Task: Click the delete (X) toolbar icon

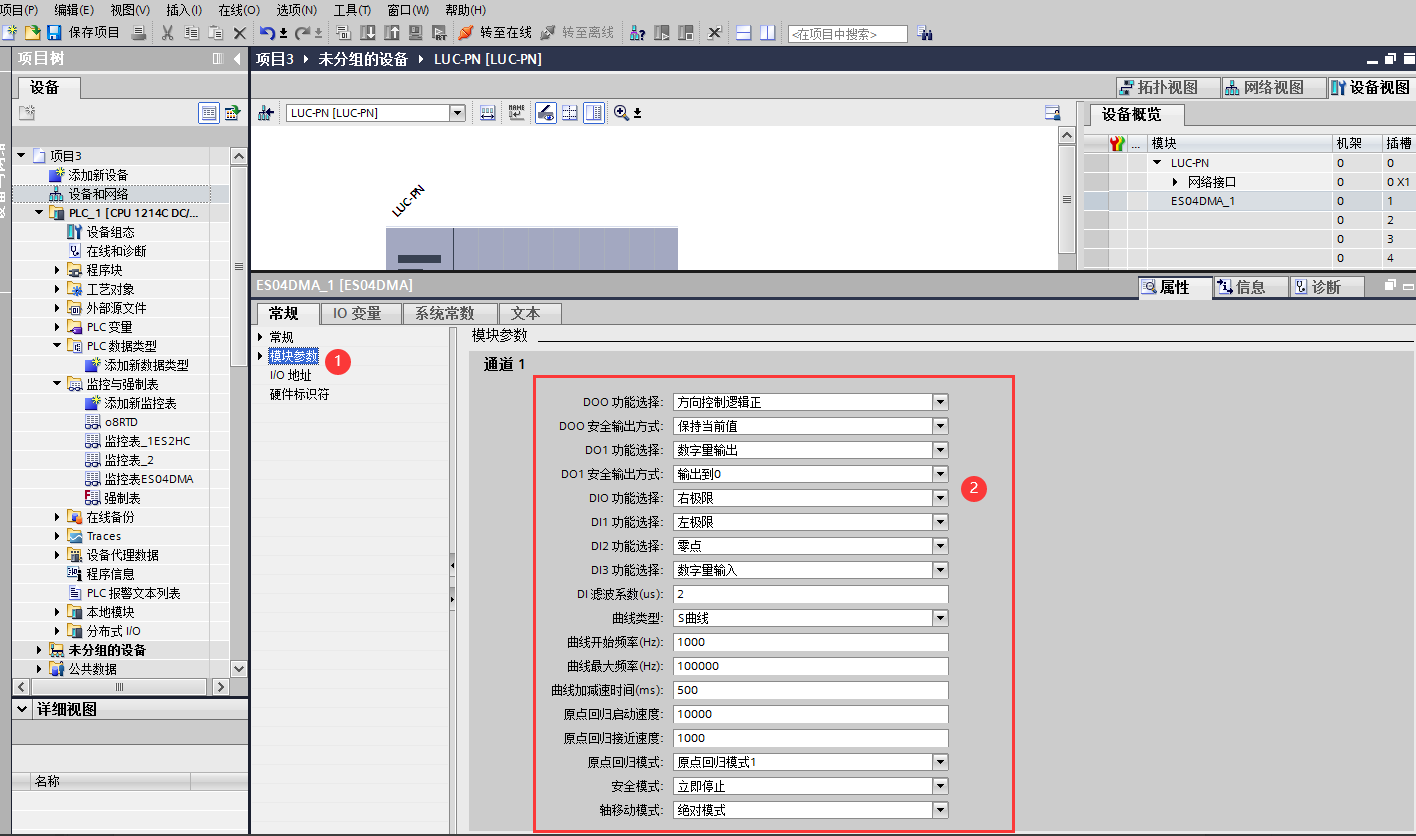Action: click(x=240, y=33)
